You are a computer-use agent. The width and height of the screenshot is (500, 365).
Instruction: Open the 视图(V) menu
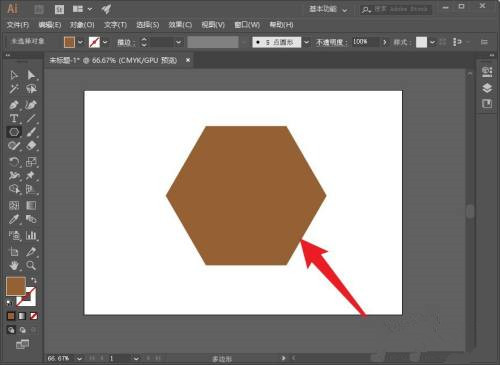pyautogui.click(x=213, y=25)
